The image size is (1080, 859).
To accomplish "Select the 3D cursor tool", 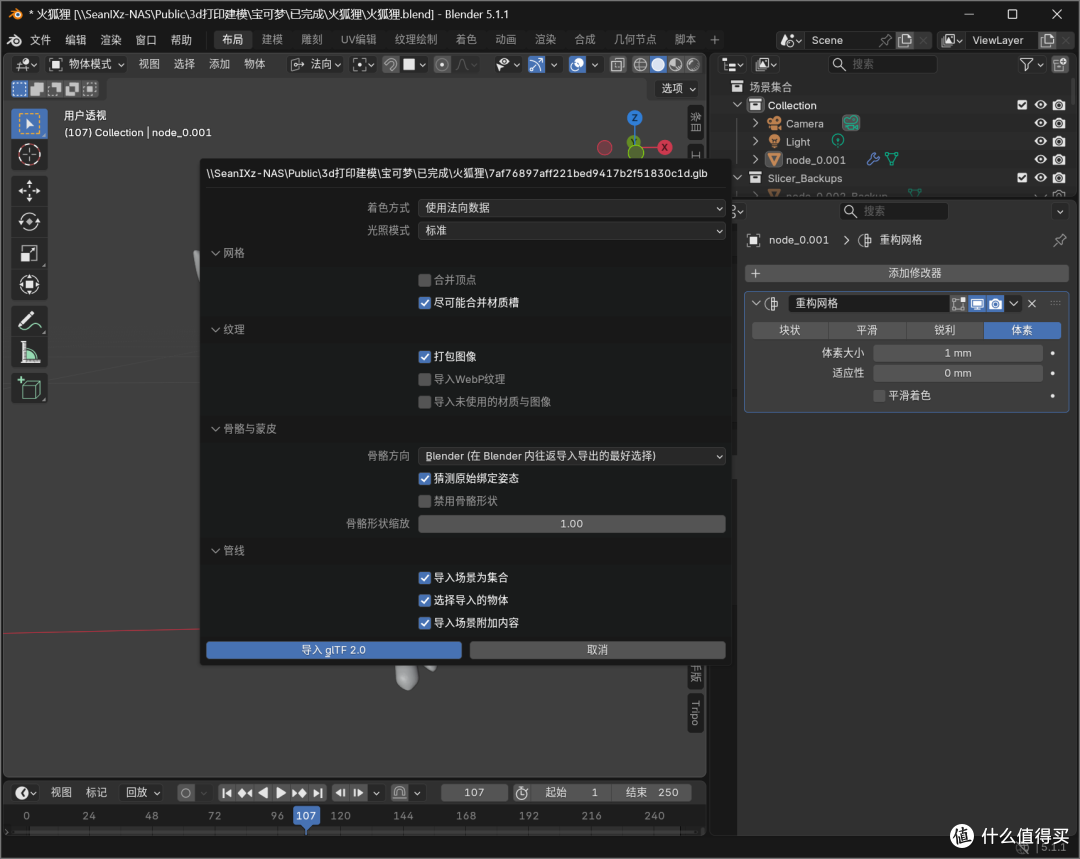I will (x=29, y=155).
